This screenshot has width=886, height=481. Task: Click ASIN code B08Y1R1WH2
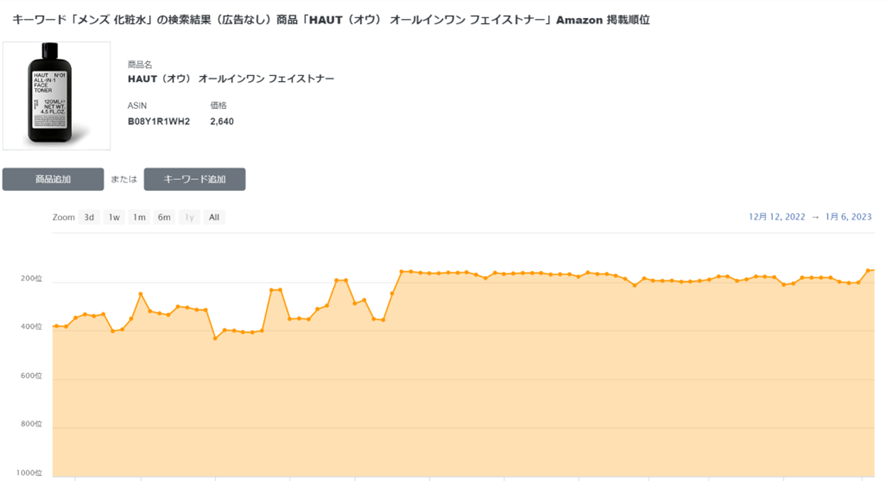coord(159,122)
